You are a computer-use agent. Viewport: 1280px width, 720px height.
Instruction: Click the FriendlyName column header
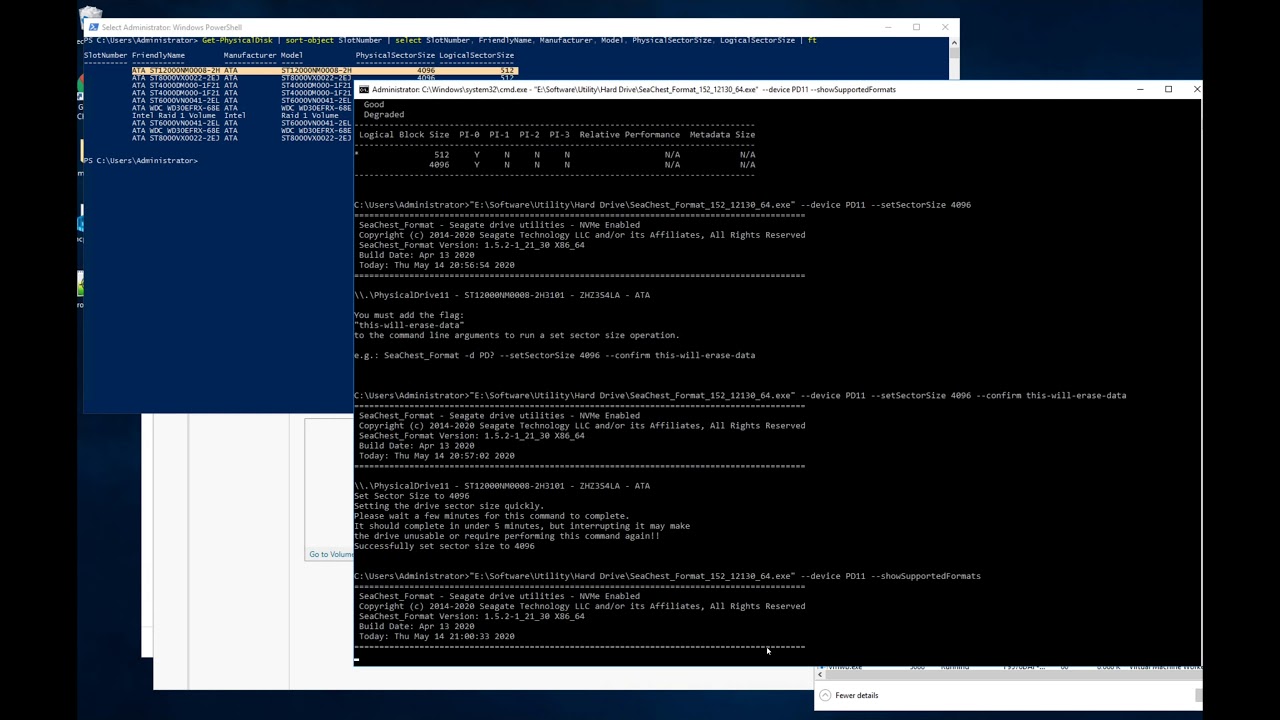coord(158,55)
